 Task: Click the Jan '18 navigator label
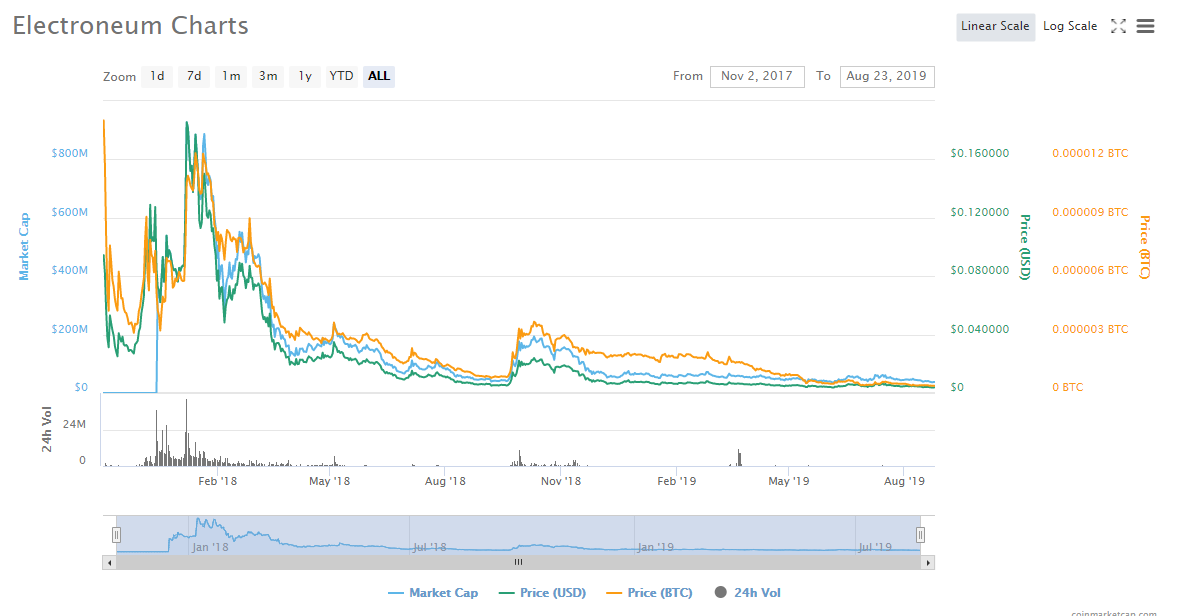tap(210, 547)
